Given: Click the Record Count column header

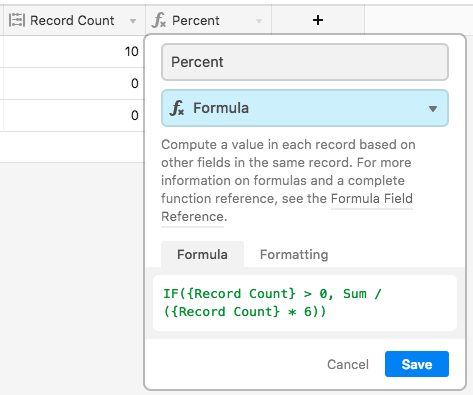Looking at the screenshot, I should click(x=74, y=20).
